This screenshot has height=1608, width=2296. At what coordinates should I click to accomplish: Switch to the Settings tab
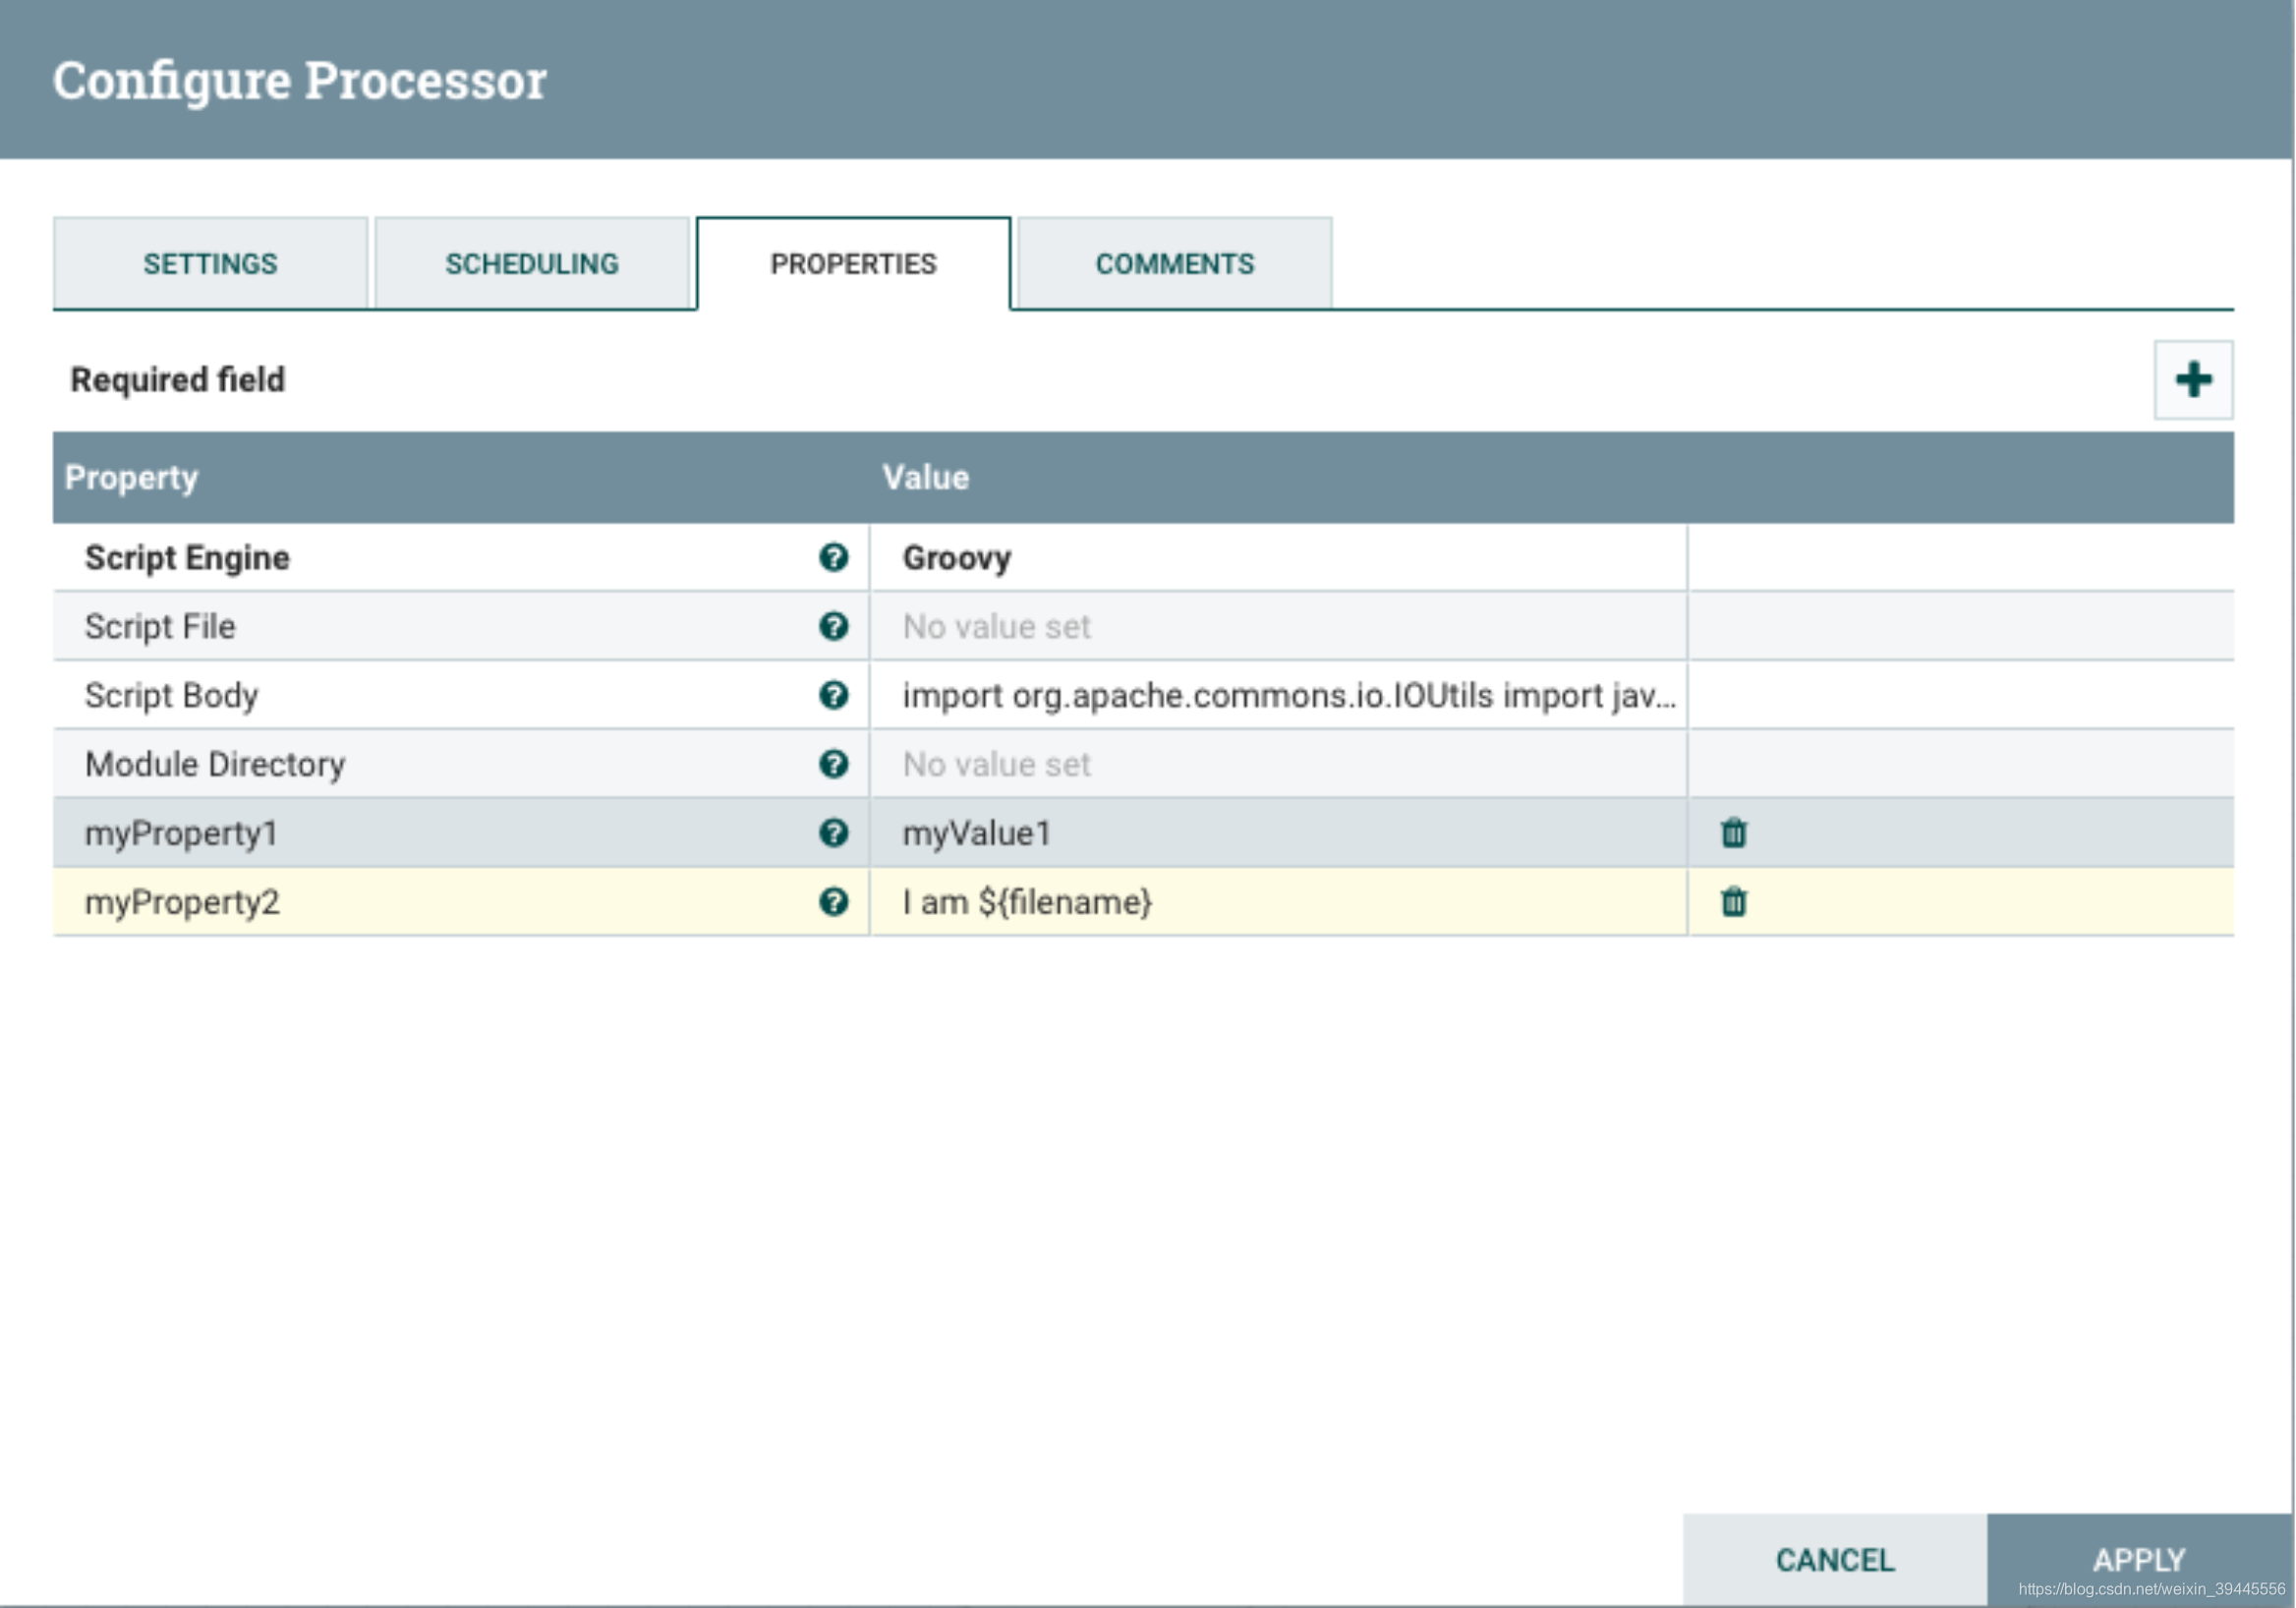210,264
